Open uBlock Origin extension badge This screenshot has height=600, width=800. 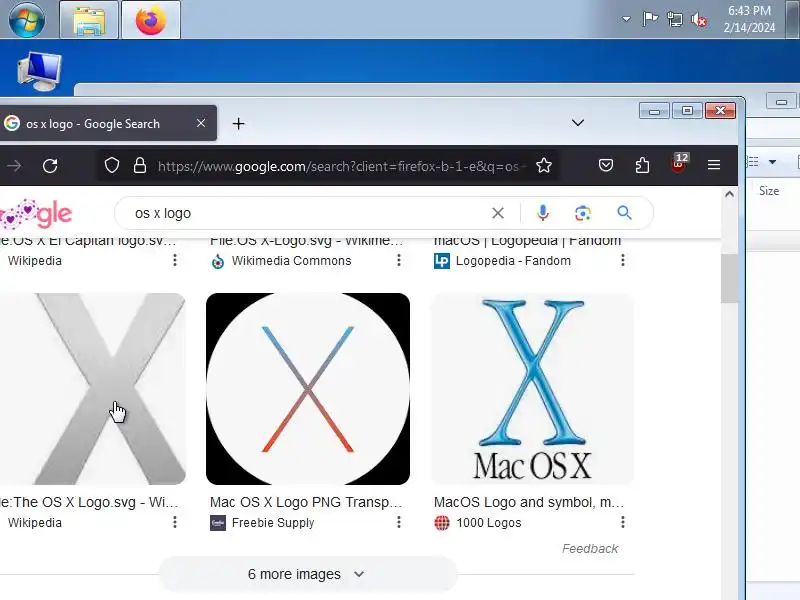point(679,163)
